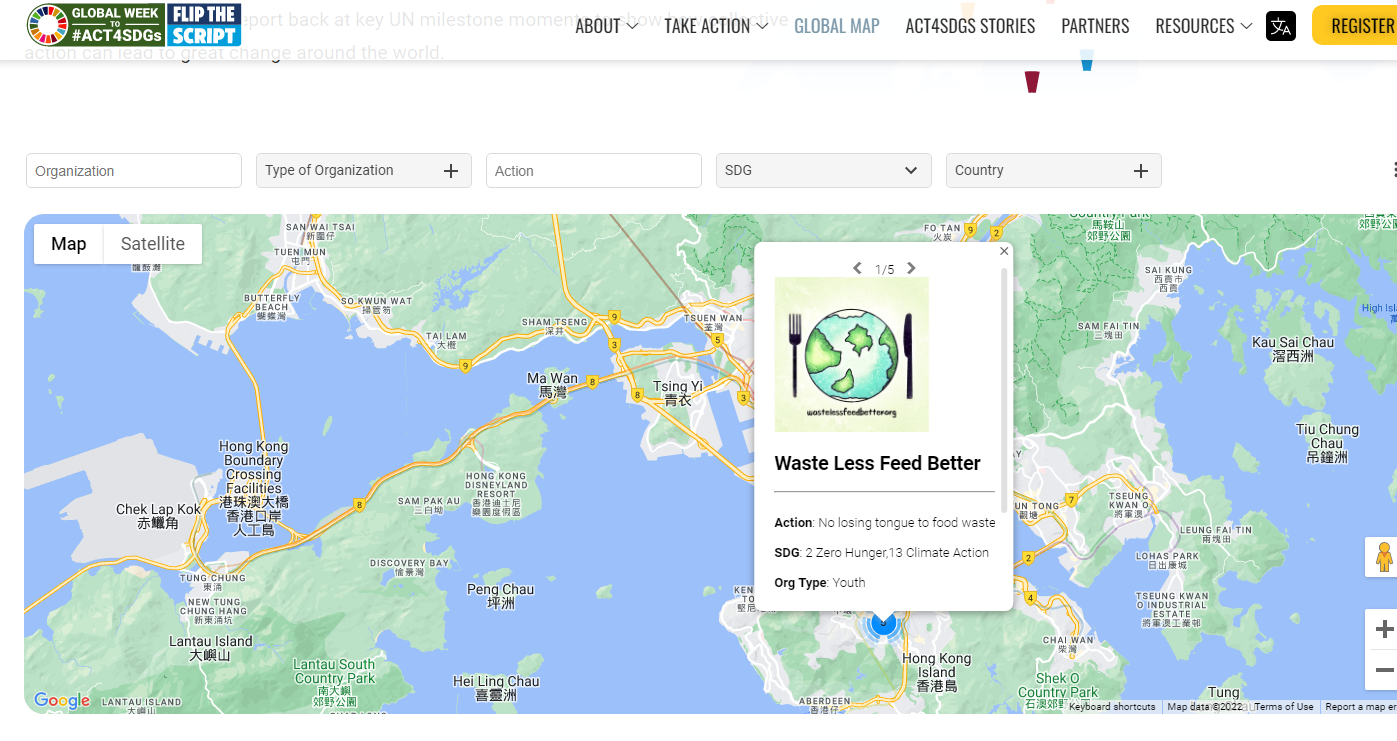The width and height of the screenshot is (1397, 741).
Task: Click the Google logo on the map
Action: coord(62,700)
